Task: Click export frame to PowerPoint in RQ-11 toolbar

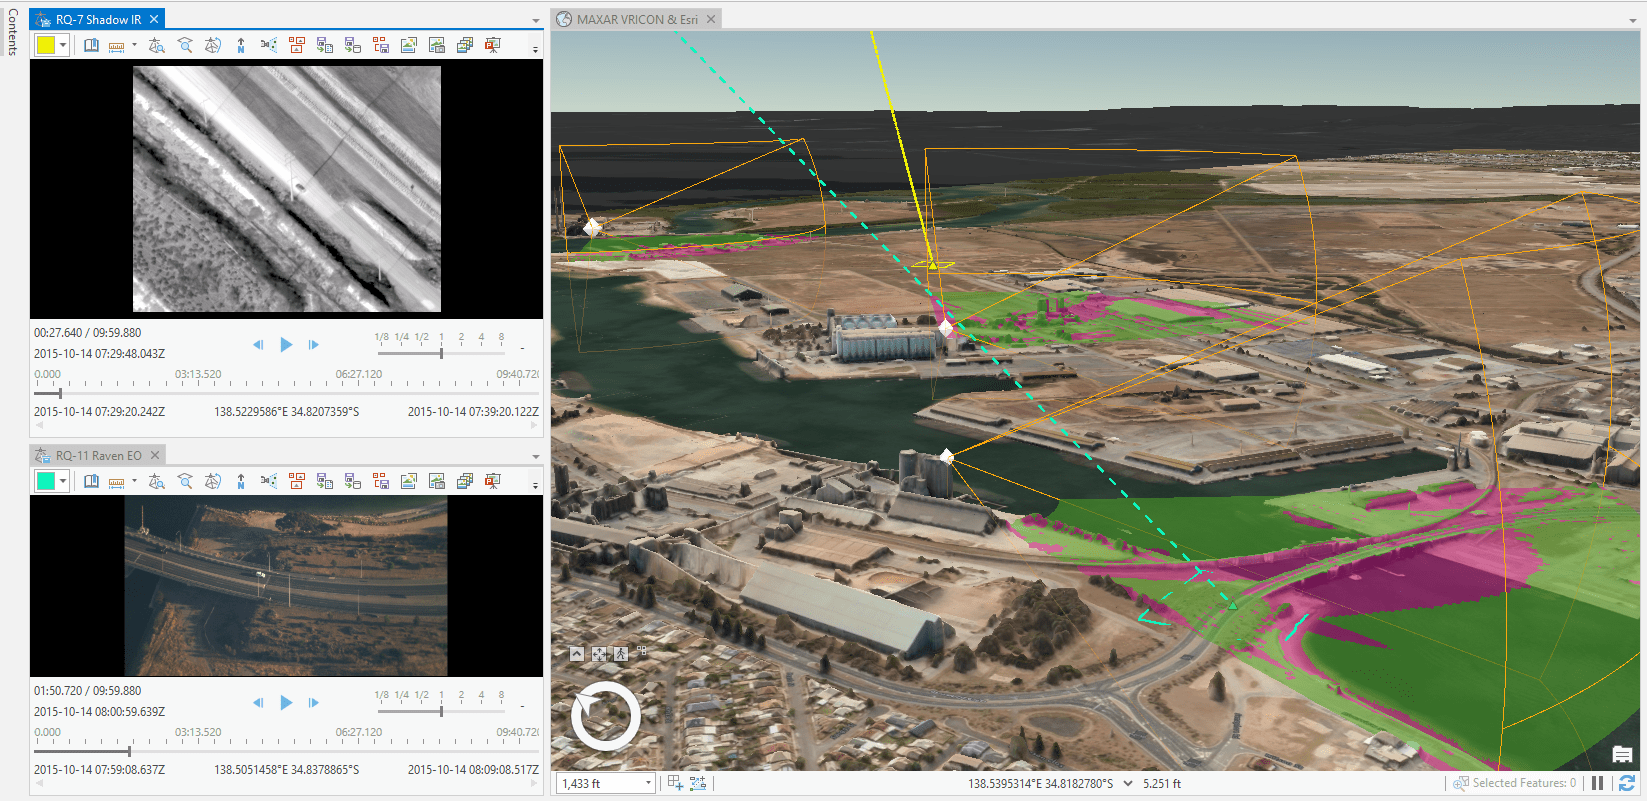Action: click(493, 481)
